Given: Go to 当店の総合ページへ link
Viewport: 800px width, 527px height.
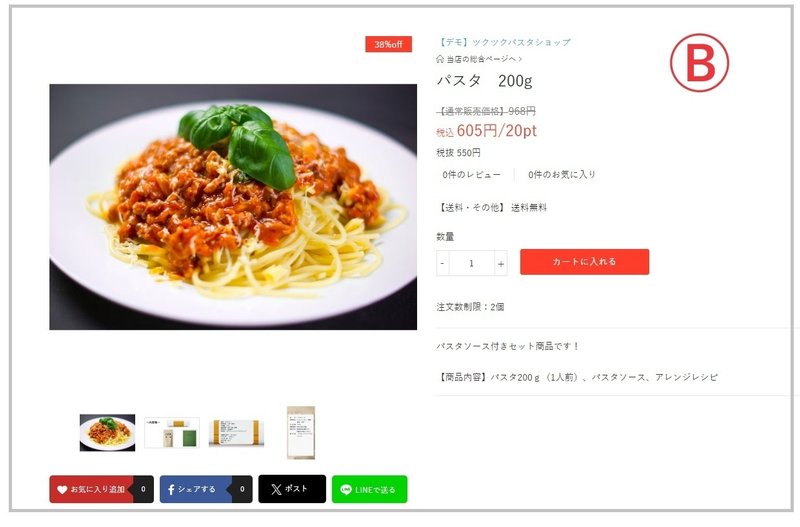Looking at the screenshot, I should click(484, 59).
